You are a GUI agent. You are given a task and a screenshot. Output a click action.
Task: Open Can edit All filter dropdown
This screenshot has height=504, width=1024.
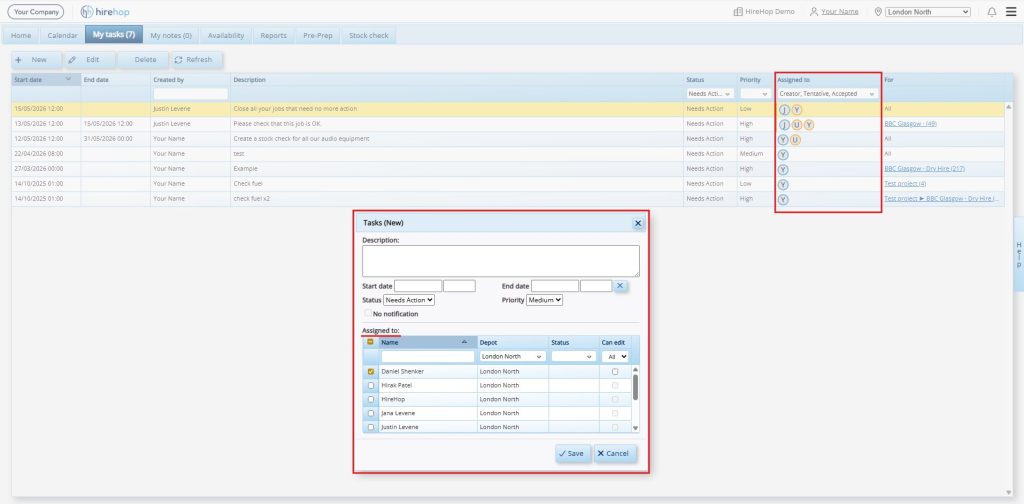click(x=615, y=357)
